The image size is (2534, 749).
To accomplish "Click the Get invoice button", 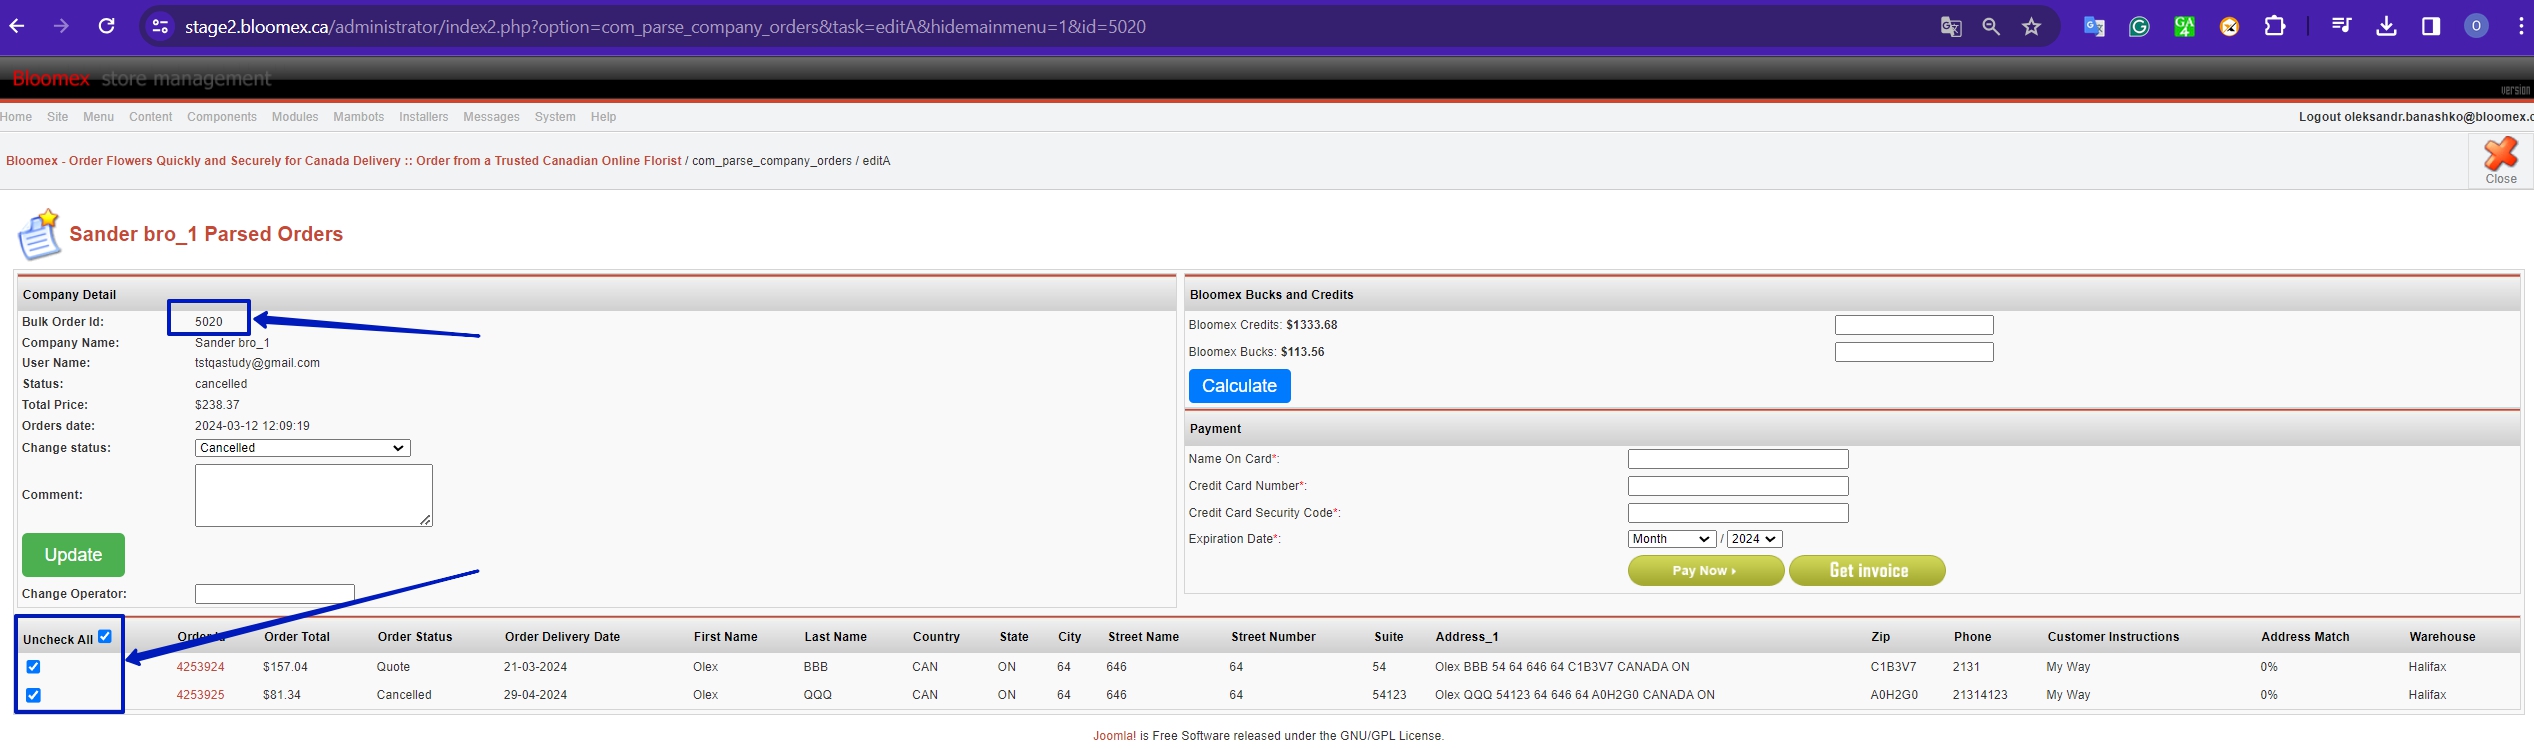I will coord(1867,570).
